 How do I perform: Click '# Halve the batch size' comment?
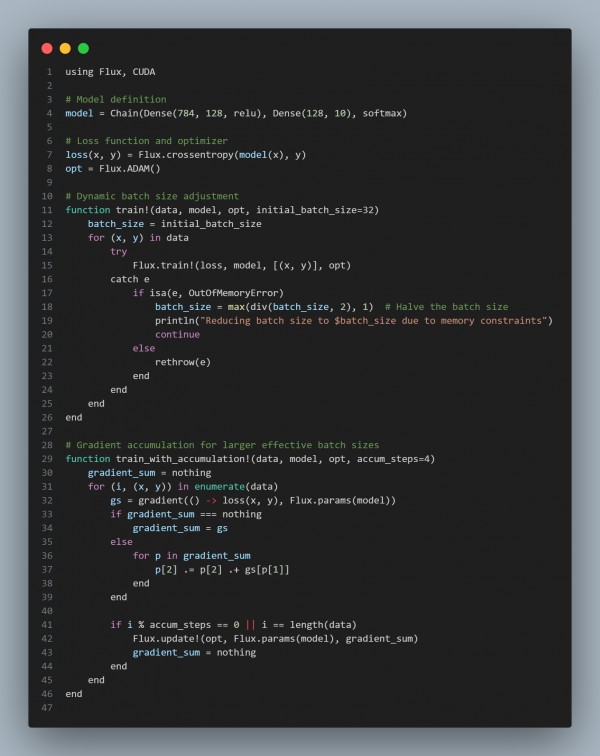pos(447,307)
